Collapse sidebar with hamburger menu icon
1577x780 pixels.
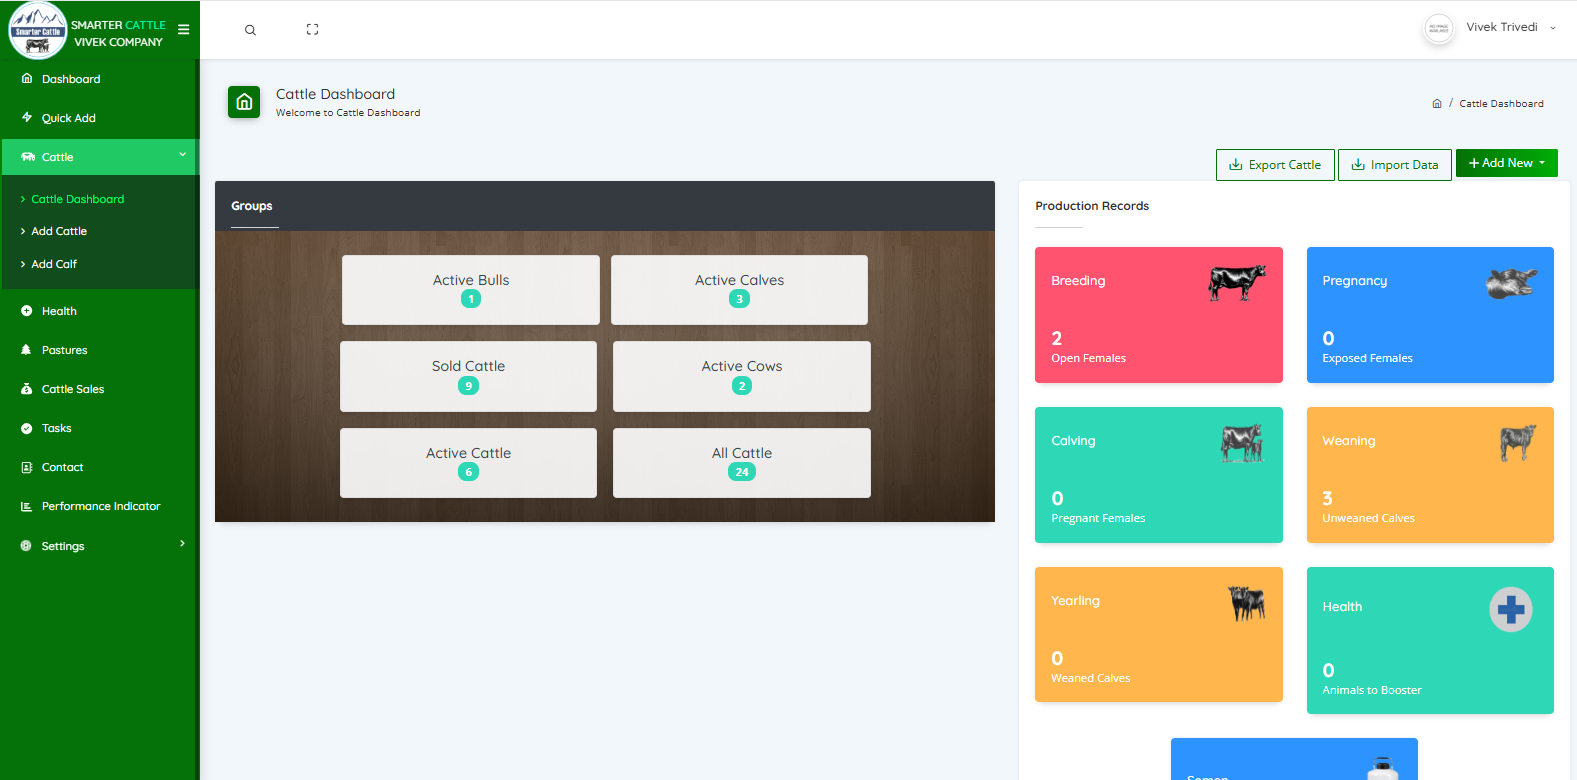coord(183,30)
